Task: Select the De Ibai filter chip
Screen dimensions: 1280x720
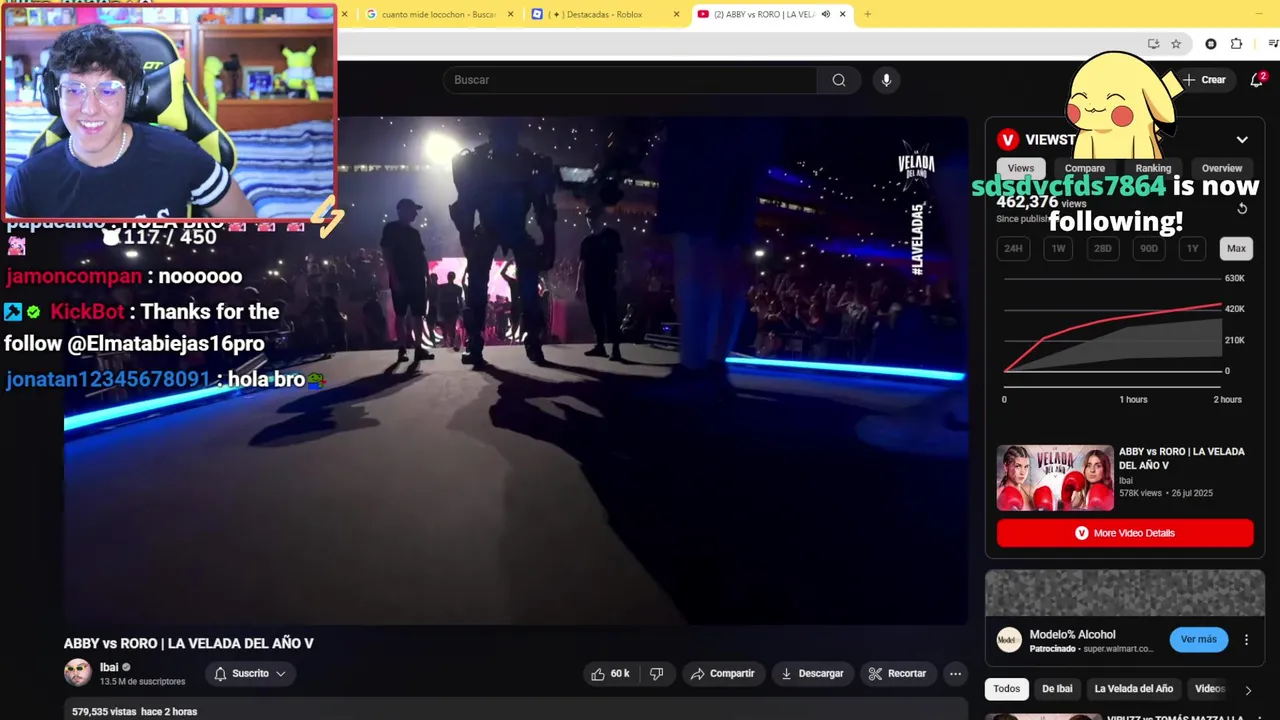Action: [1057, 689]
